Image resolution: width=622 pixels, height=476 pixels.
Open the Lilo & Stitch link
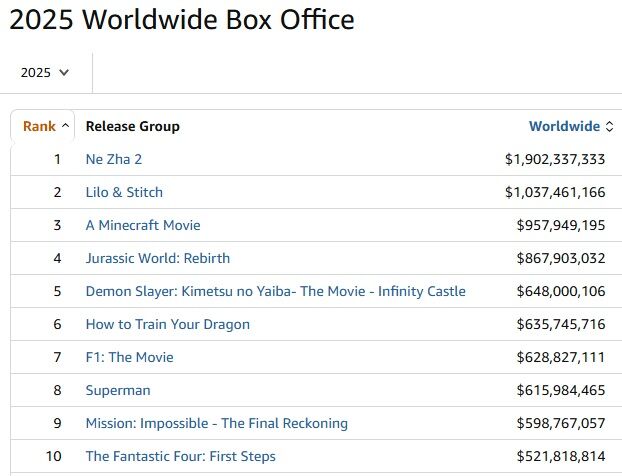coord(124,192)
